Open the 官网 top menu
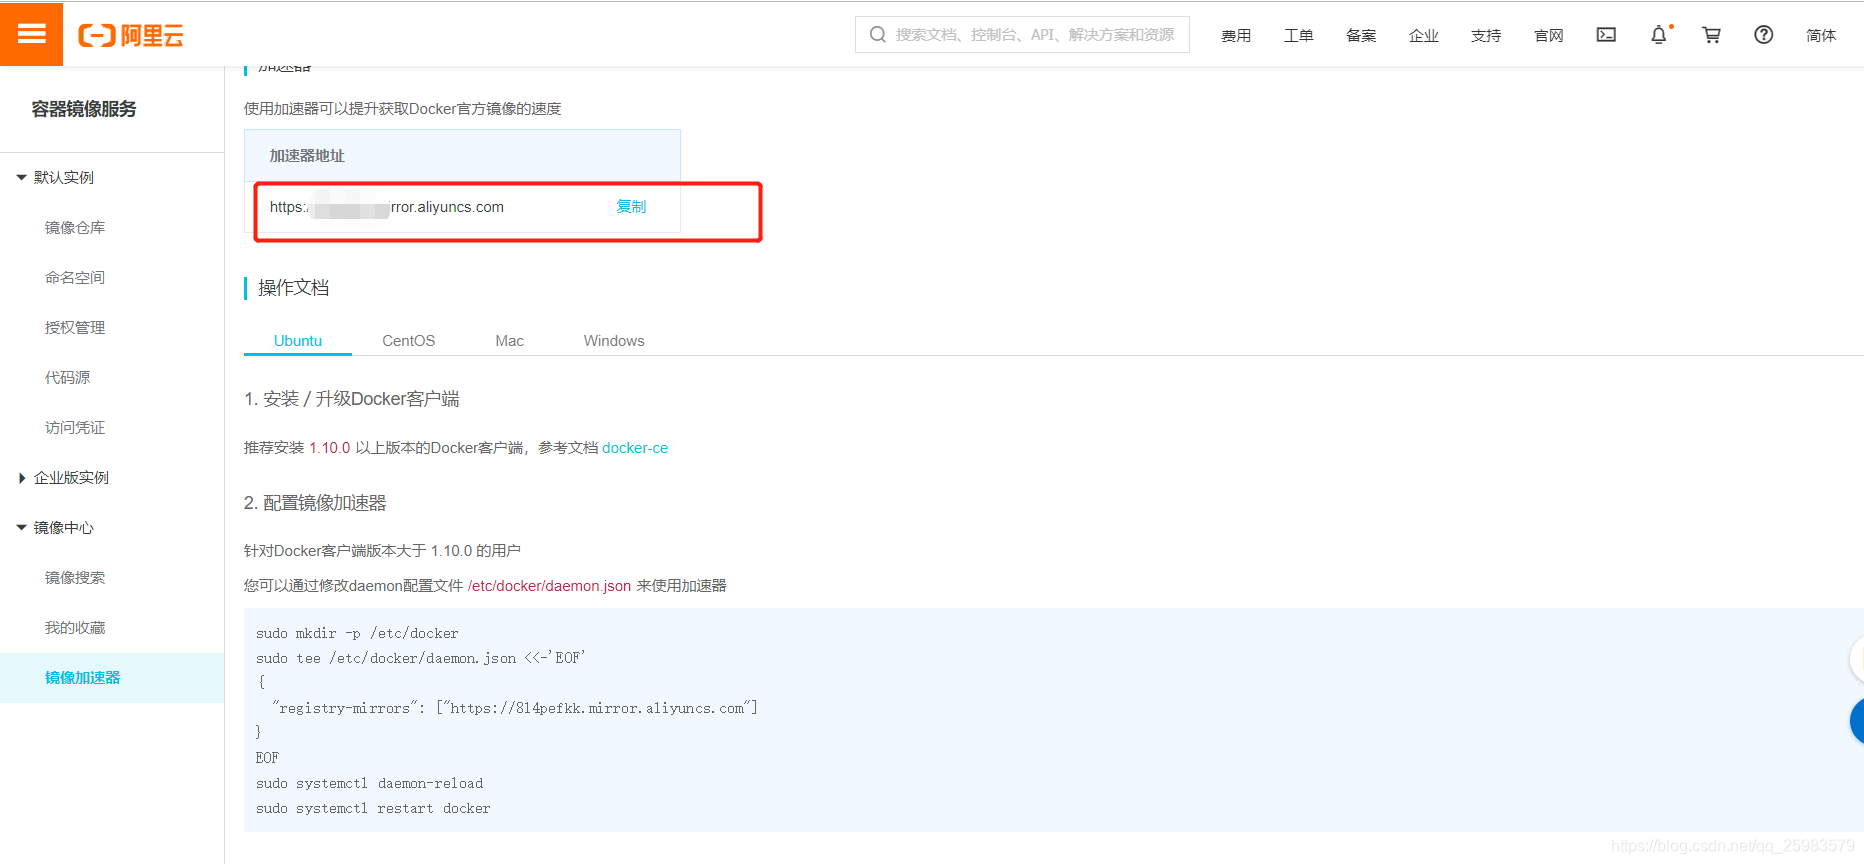1864x864 pixels. point(1549,36)
